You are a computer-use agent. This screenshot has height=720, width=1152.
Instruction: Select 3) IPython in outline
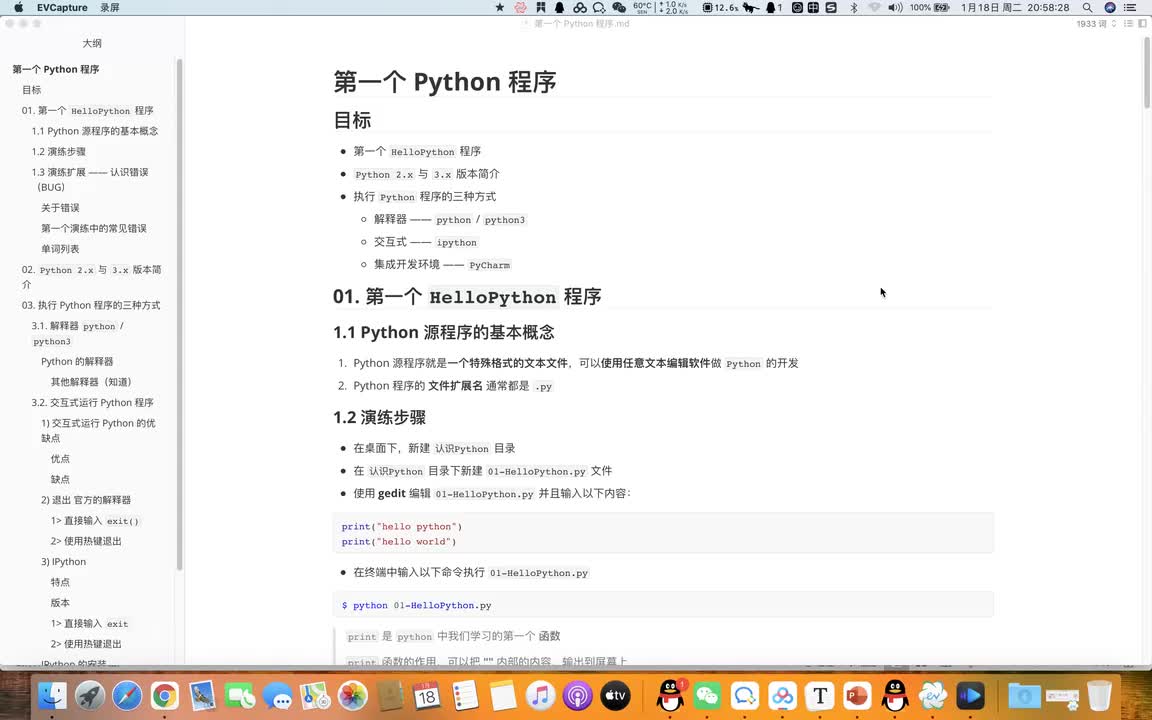coord(63,561)
